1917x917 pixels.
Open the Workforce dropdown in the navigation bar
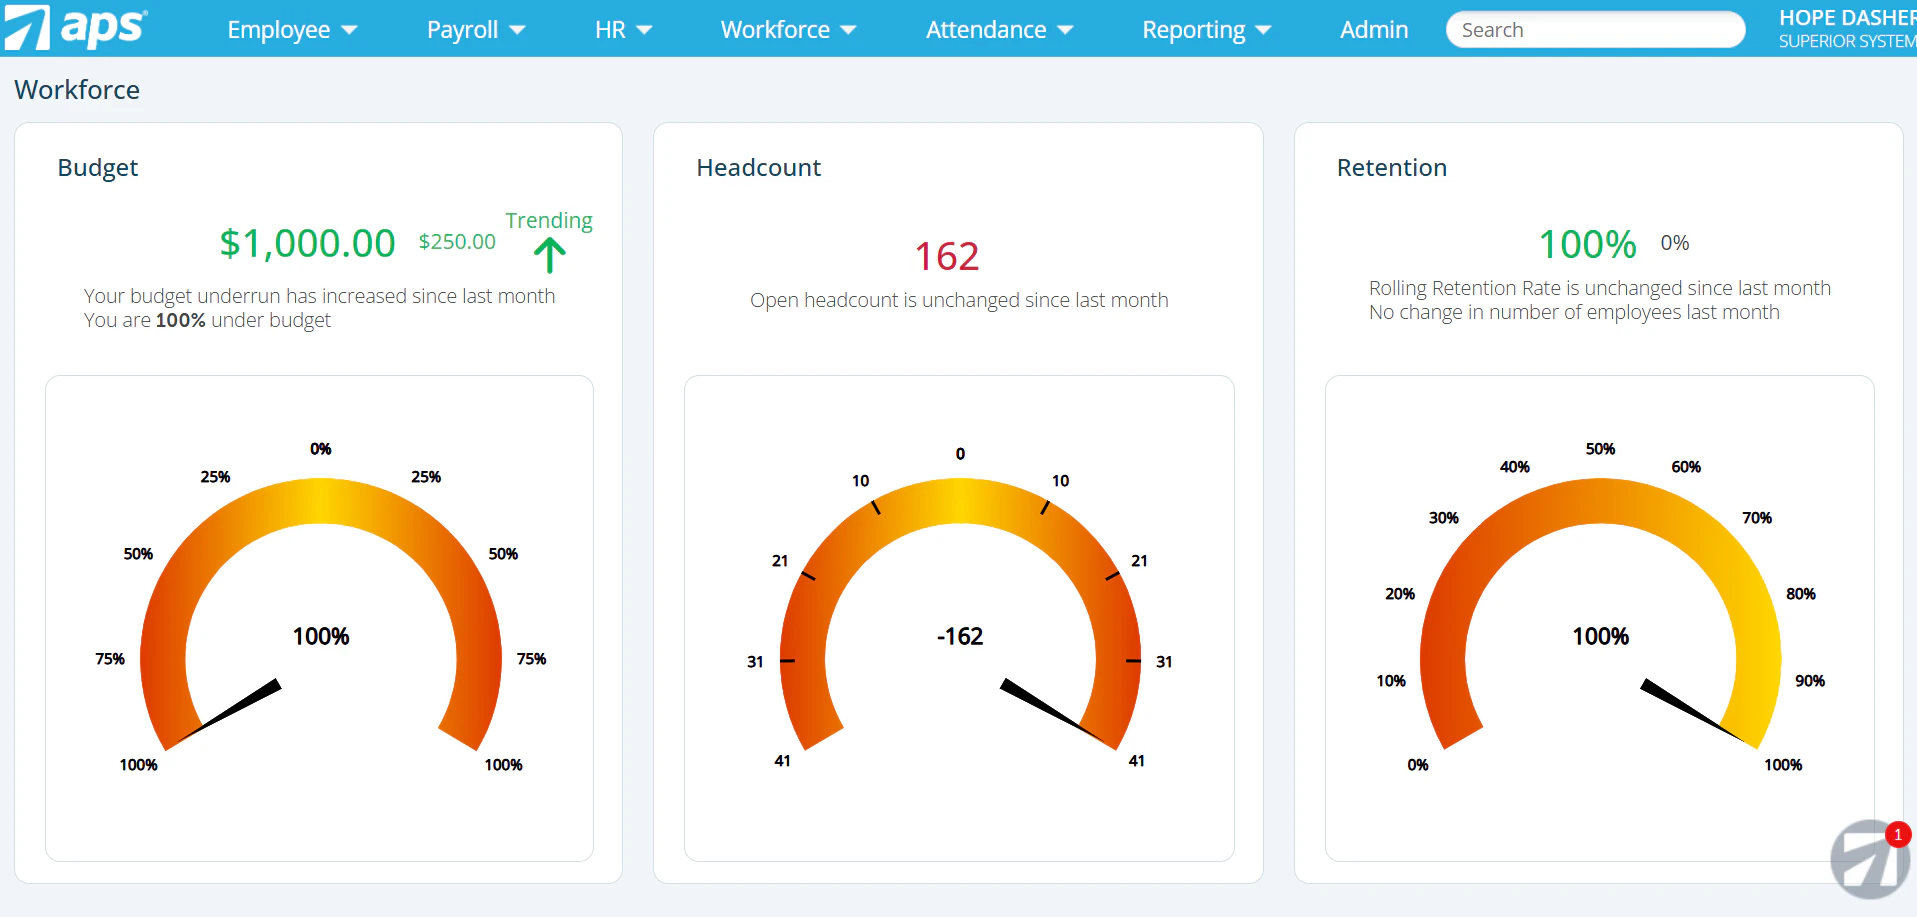[787, 29]
